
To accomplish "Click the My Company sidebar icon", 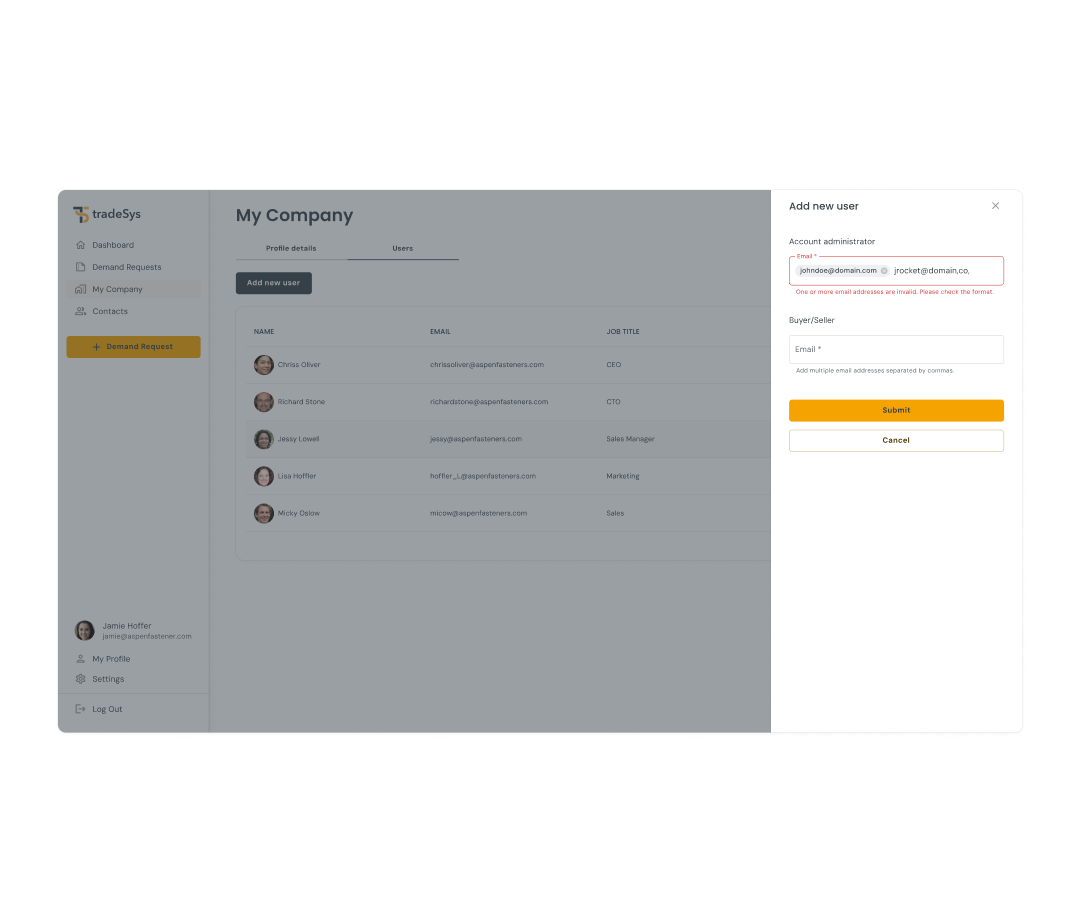I will [81, 289].
